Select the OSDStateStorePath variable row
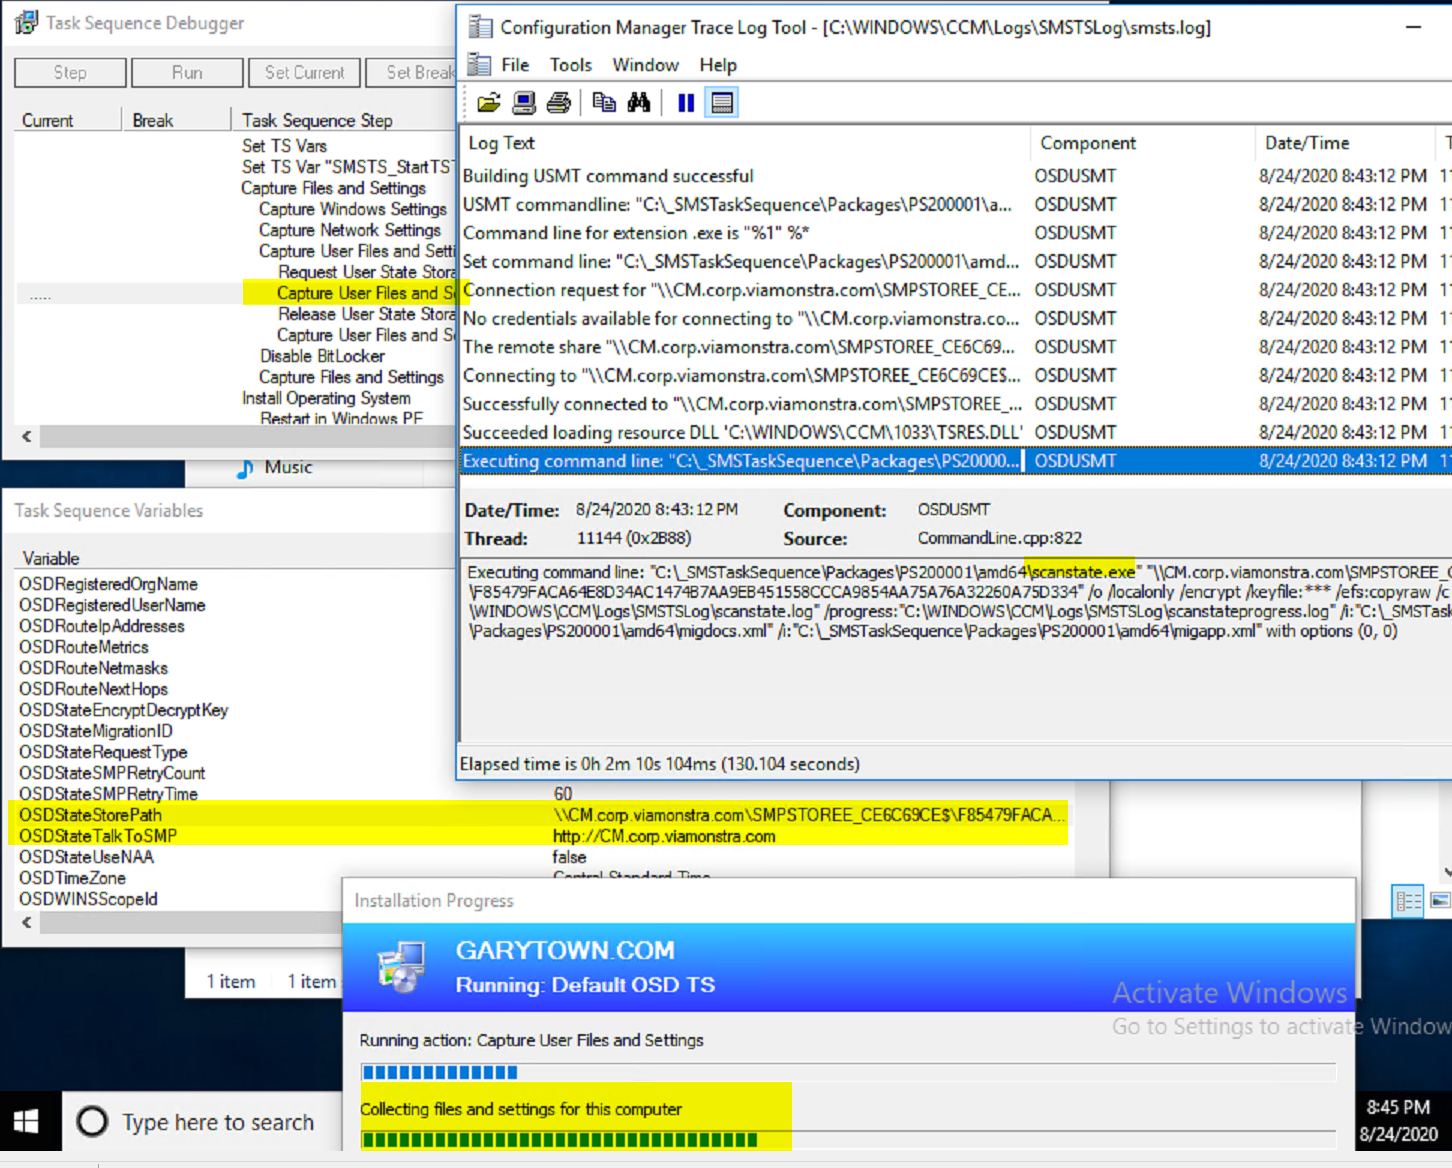1452x1168 pixels. 90,815
